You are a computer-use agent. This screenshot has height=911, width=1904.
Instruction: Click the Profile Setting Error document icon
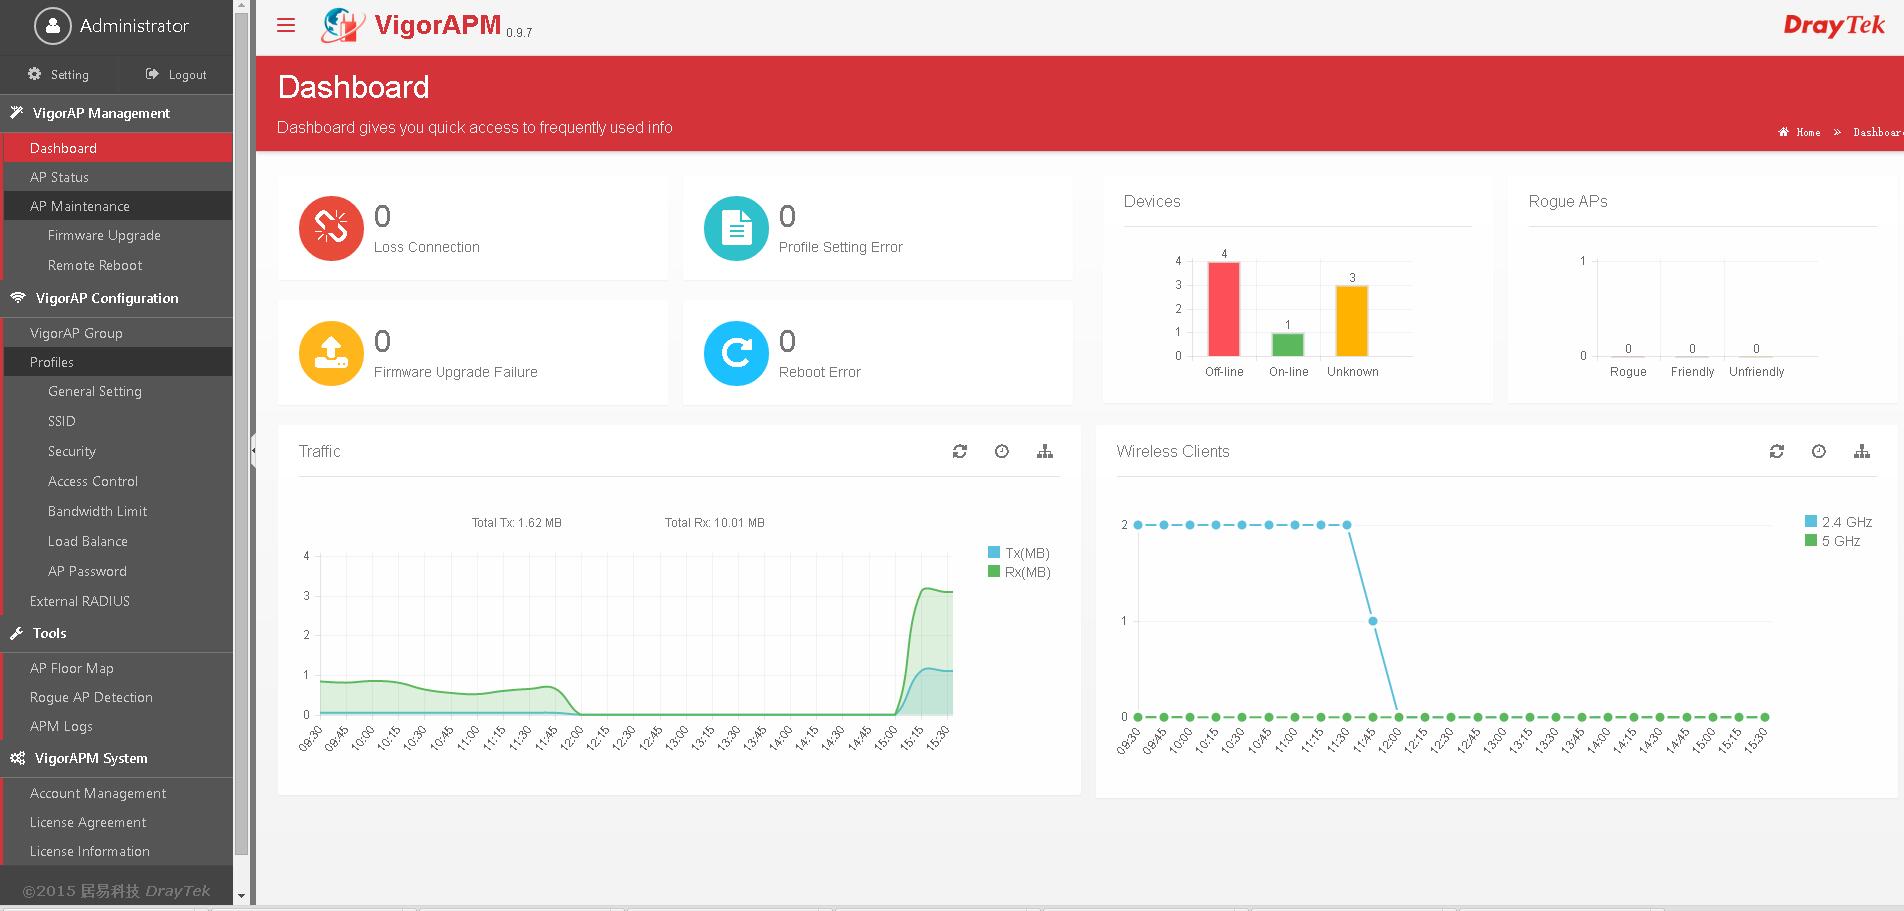pos(736,228)
